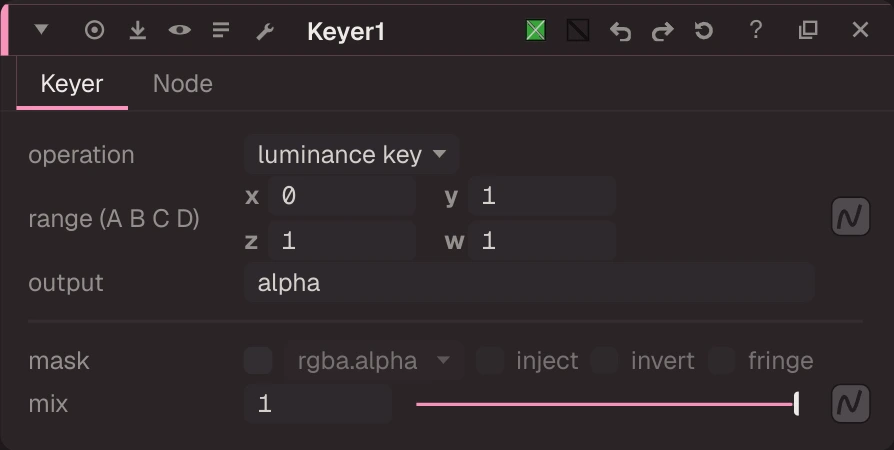Click the mask label
Image resolution: width=894 pixels, height=450 pixels.
click(x=59, y=360)
